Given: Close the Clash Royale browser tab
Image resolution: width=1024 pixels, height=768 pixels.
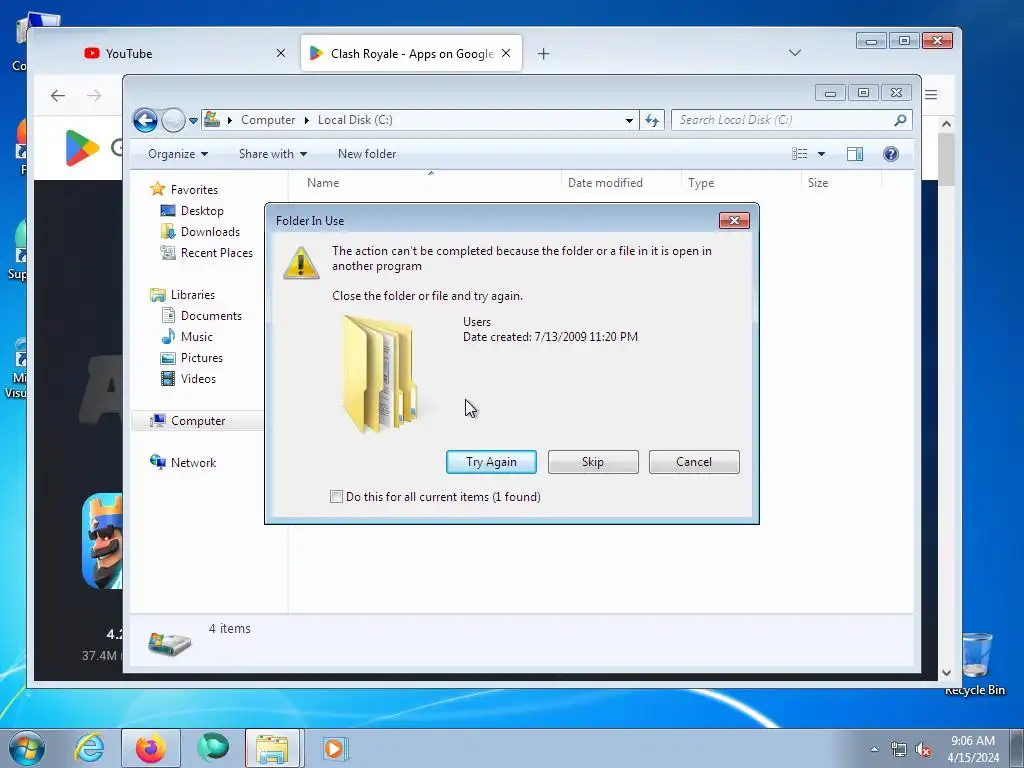Looking at the screenshot, I should tap(506, 54).
